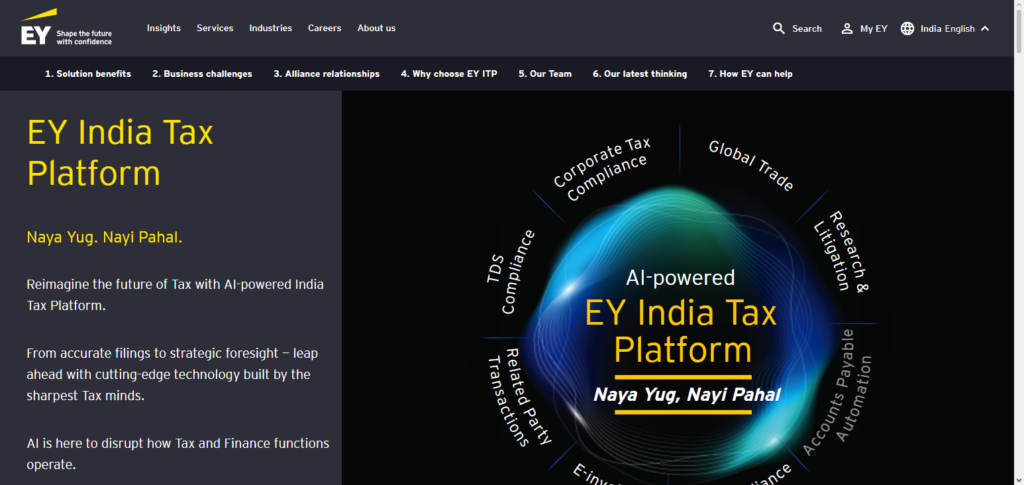
Task: Click the Search label in the header
Action: (x=807, y=29)
